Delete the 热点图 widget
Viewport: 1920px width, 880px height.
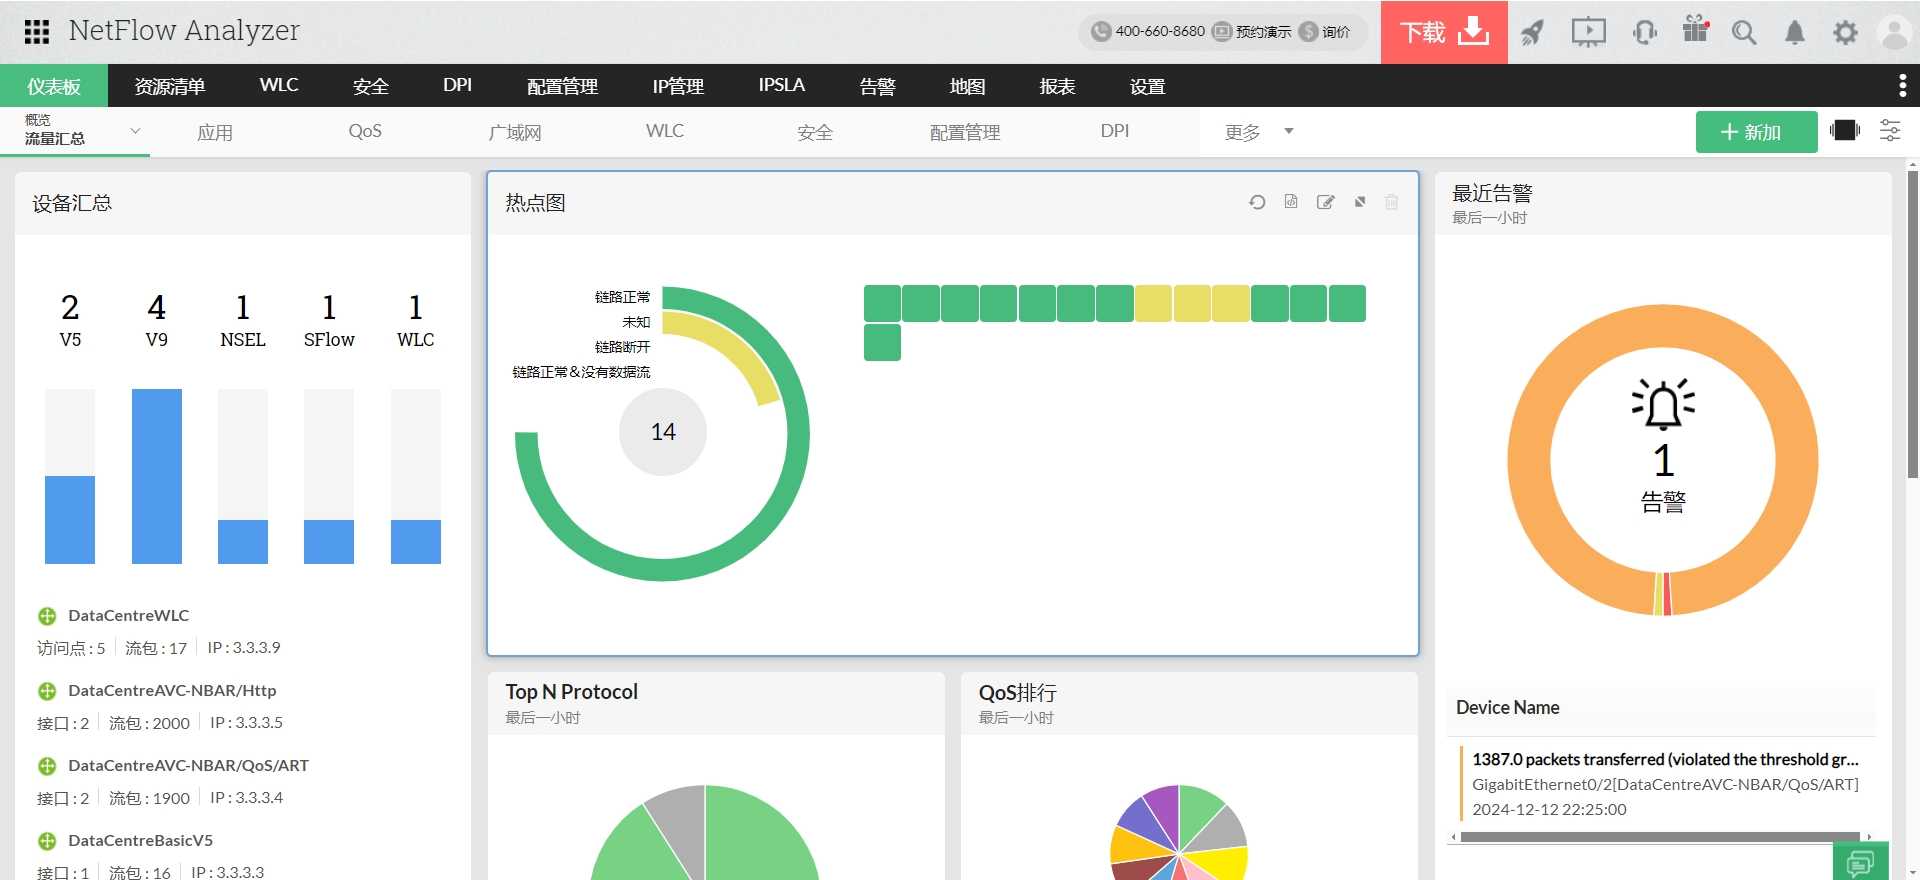[x=1391, y=202]
